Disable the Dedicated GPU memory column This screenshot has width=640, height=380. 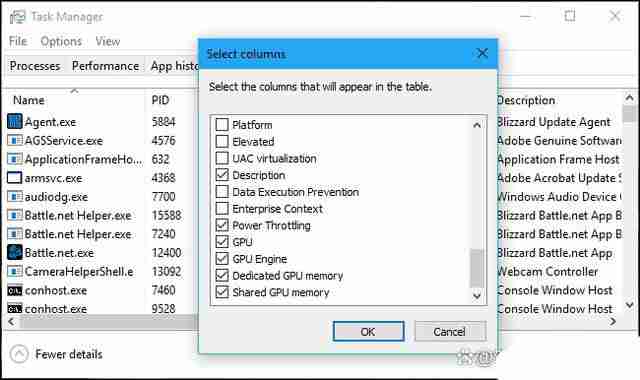(x=222, y=275)
